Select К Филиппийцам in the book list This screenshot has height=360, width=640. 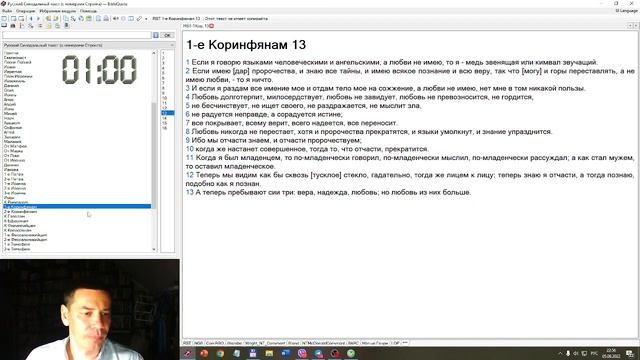click(x=20, y=226)
